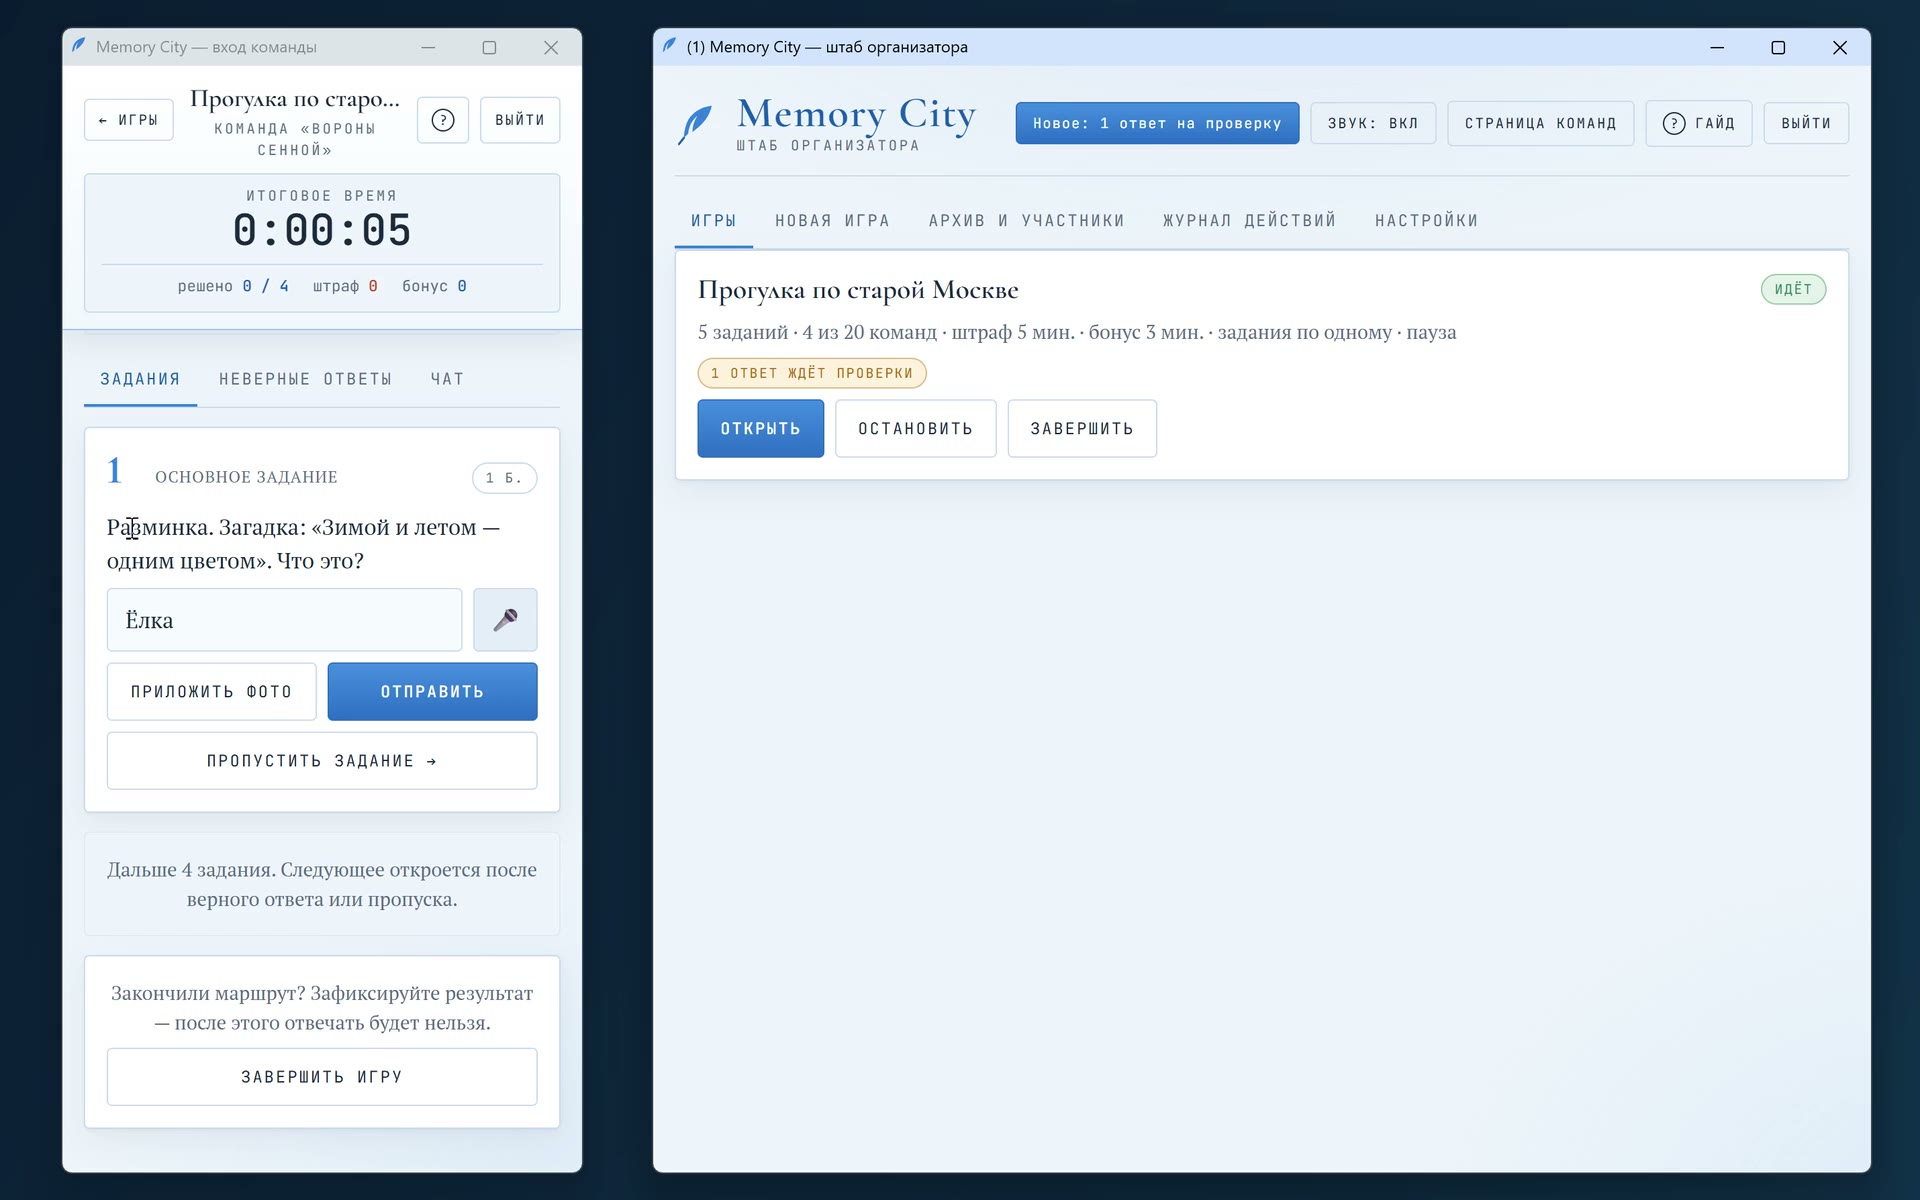Screen dimensions: 1920x1200
Task: Open the НАСТРОЙКИ tab
Action: 1427,221
